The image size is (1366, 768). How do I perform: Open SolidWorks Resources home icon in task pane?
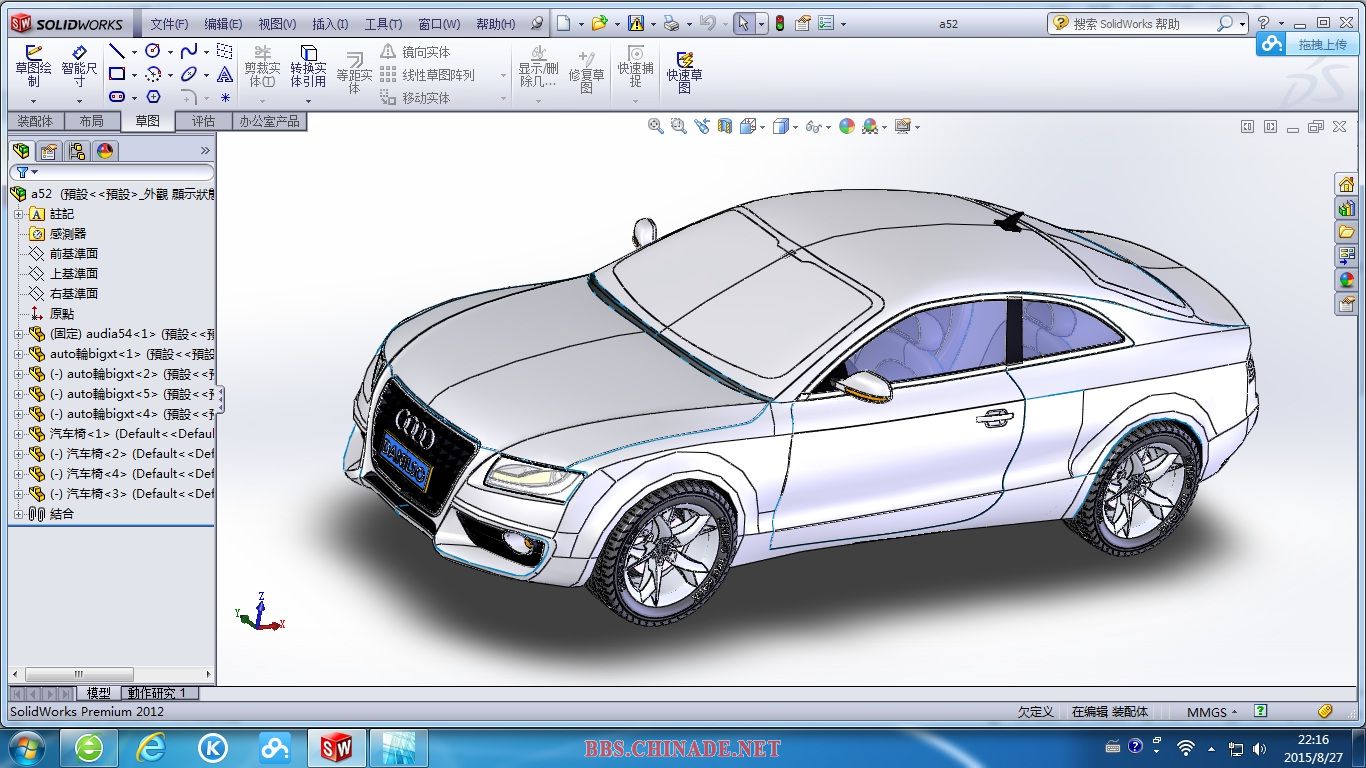(x=1346, y=184)
